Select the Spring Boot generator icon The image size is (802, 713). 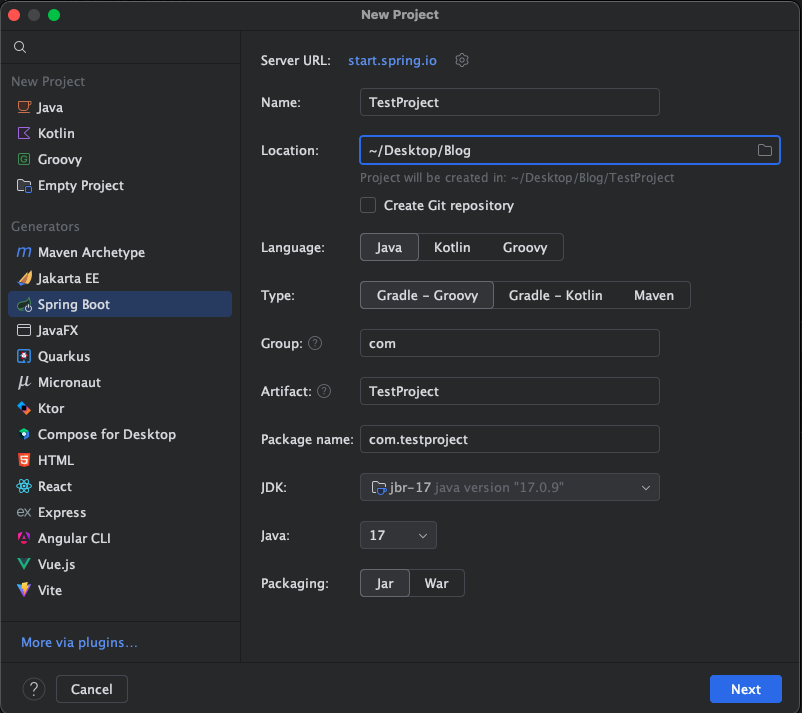click(25, 305)
